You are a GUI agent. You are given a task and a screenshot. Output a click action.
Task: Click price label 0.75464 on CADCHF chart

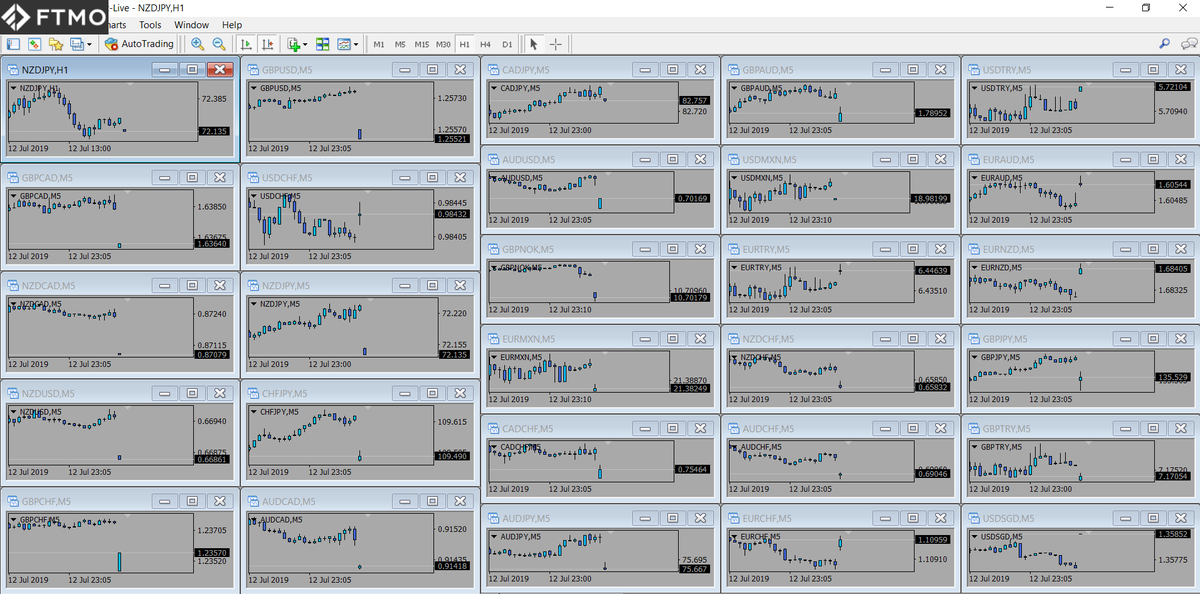692,469
